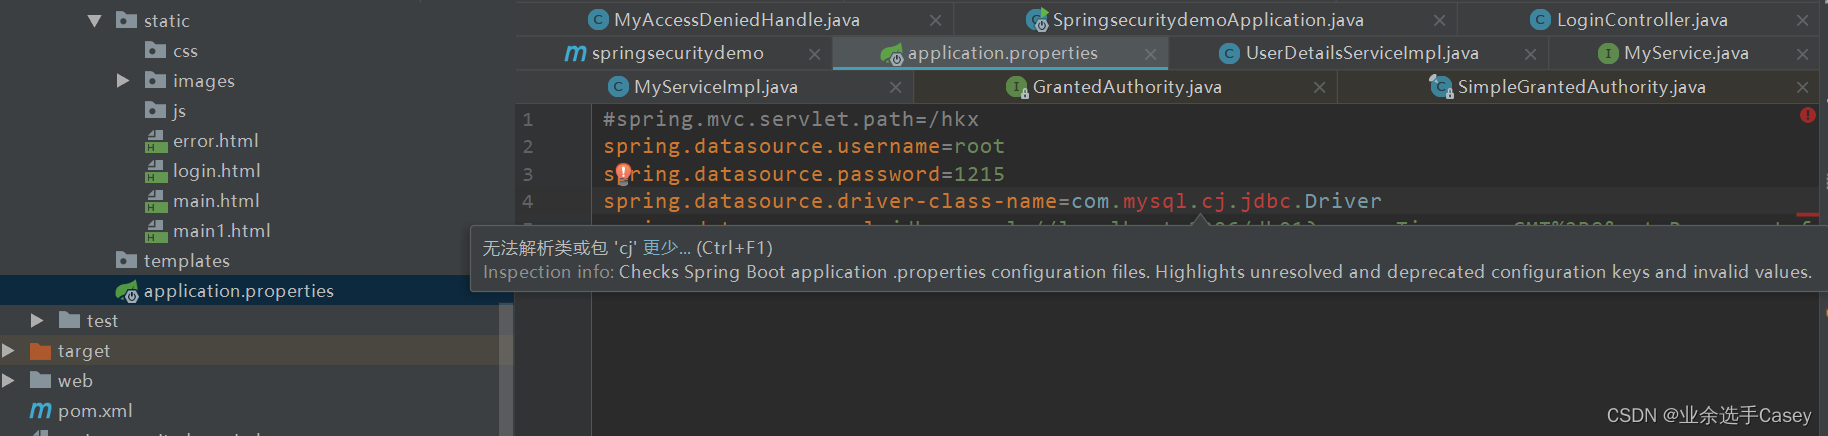Screen dimensions: 1828x436
Task: Expand the test folder
Action: (x=37, y=320)
